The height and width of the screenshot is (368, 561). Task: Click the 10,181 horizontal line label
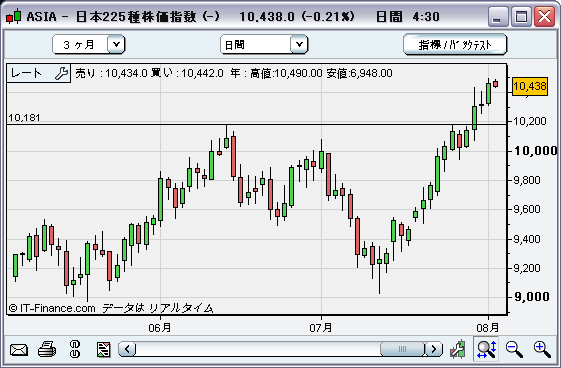pyautogui.click(x=24, y=118)
